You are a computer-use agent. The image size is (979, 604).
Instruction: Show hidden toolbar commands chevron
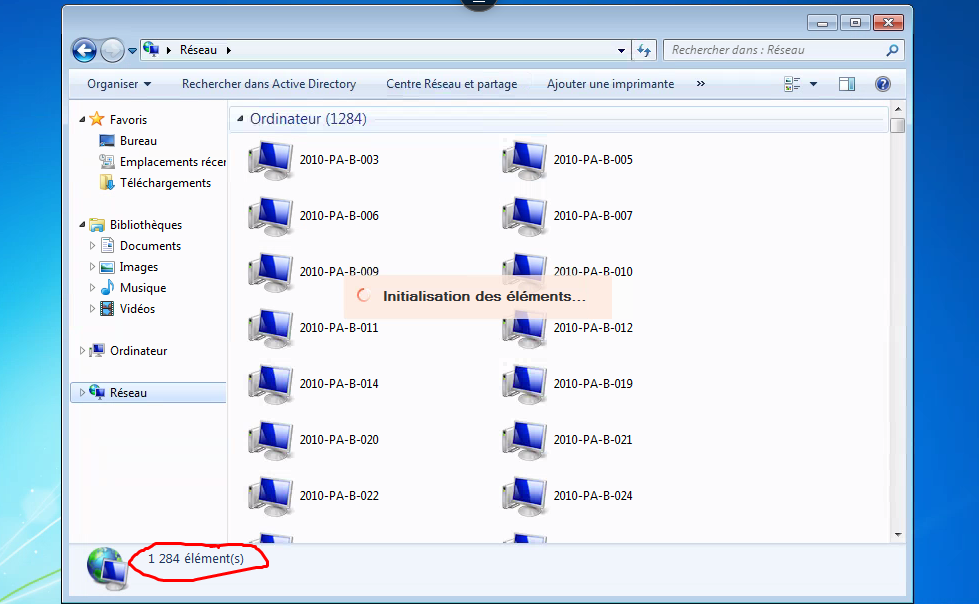[x=700, y=85]
